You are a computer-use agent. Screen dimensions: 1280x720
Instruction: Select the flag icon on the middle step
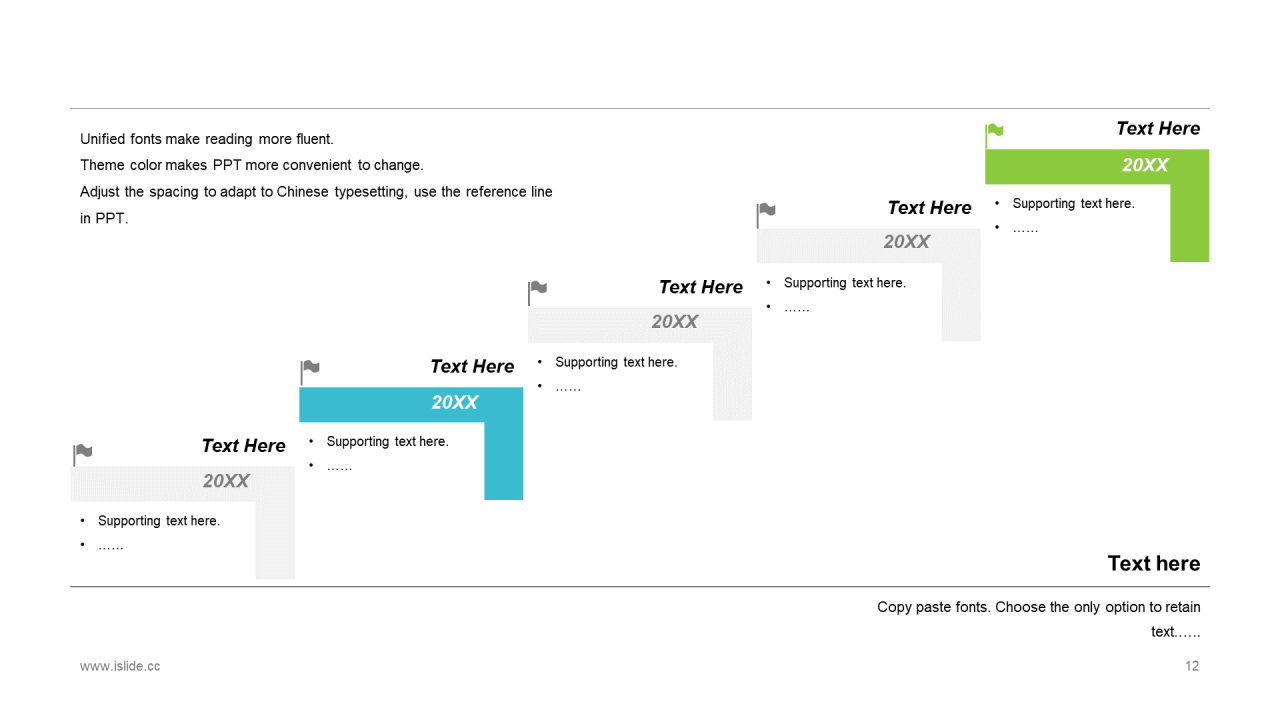tap(538, 292)
